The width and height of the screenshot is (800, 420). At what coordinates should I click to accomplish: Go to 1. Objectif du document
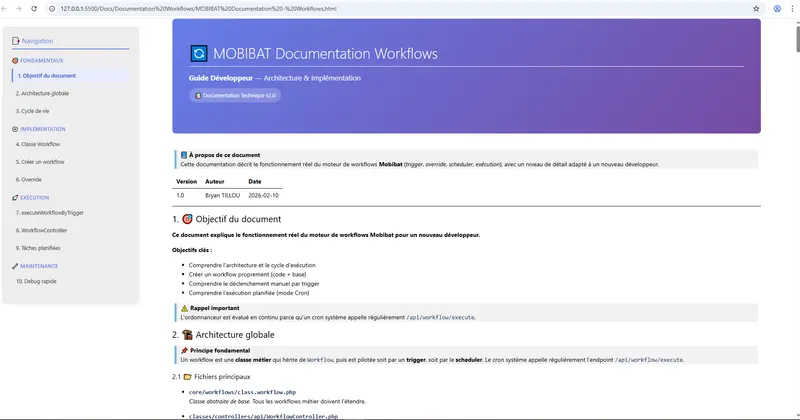[x=71, y=76]
